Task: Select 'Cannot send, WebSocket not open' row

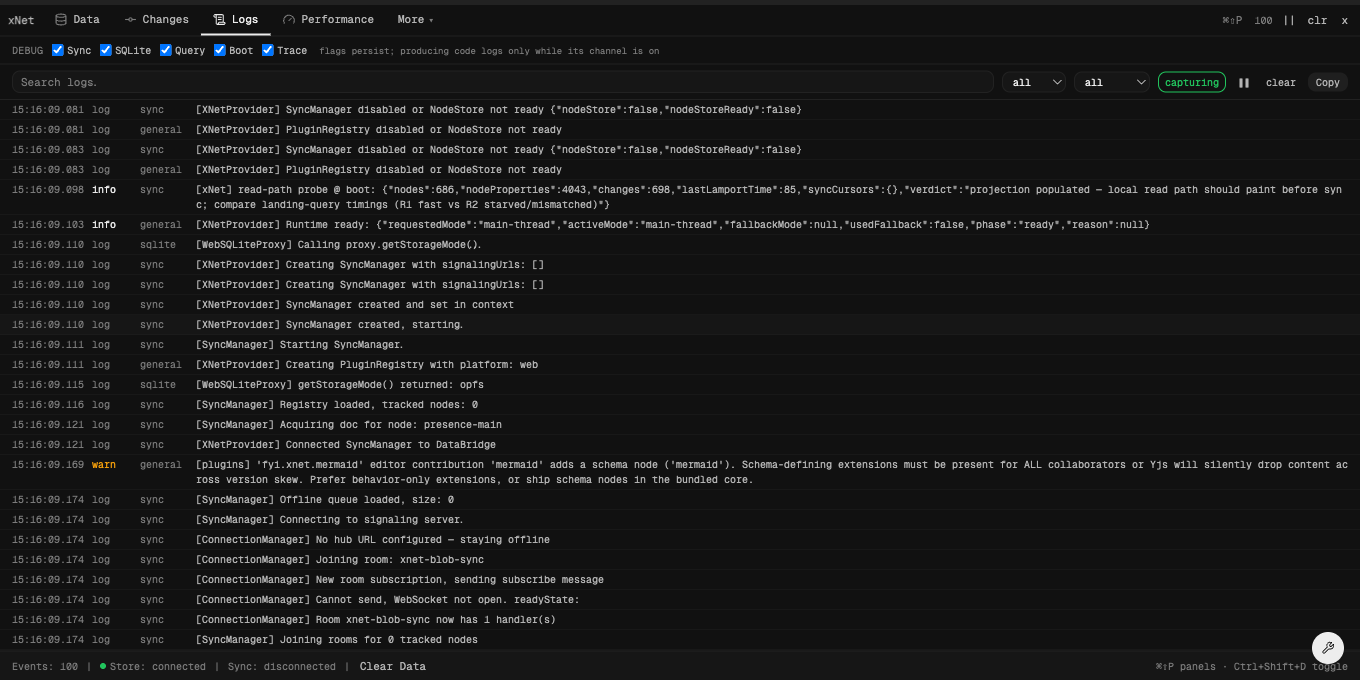Action: 680,600
